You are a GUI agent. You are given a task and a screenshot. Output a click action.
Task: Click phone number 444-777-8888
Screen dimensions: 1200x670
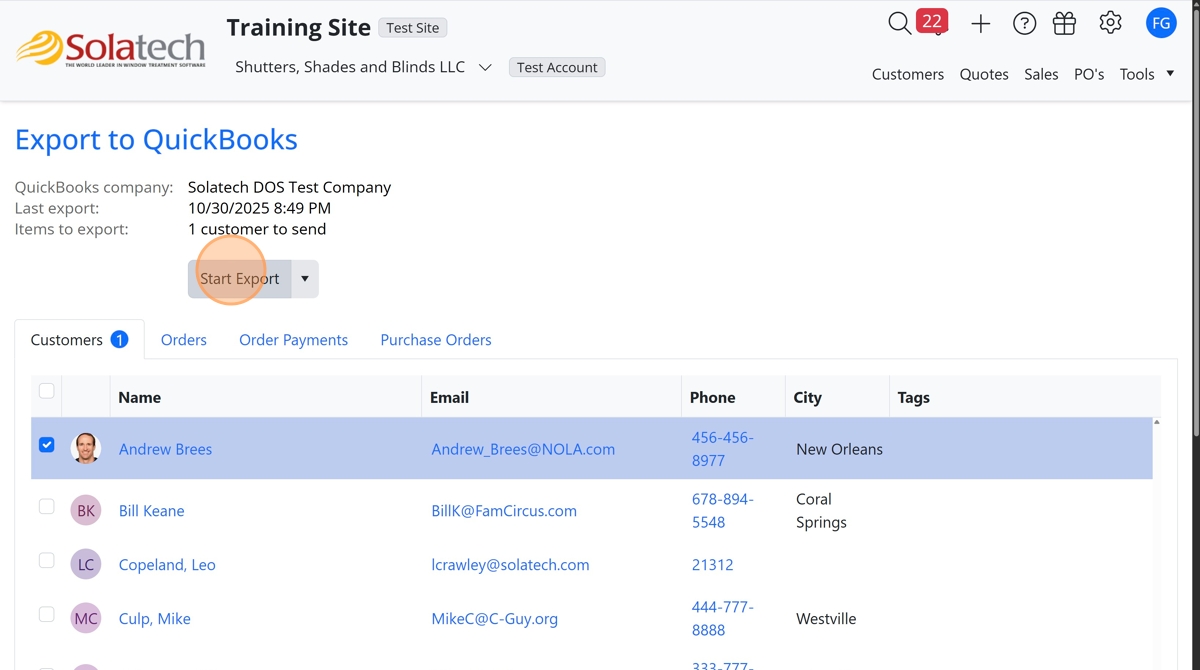point(723,619)
